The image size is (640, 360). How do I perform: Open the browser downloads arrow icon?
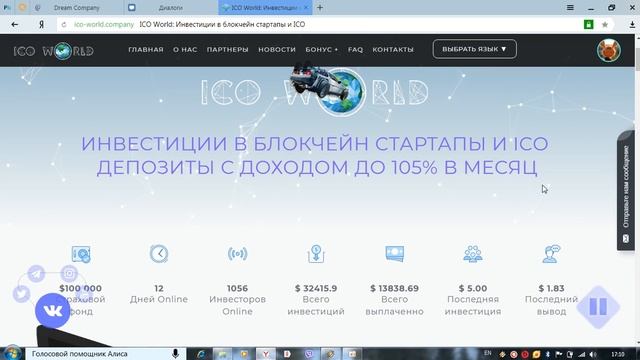632,24
